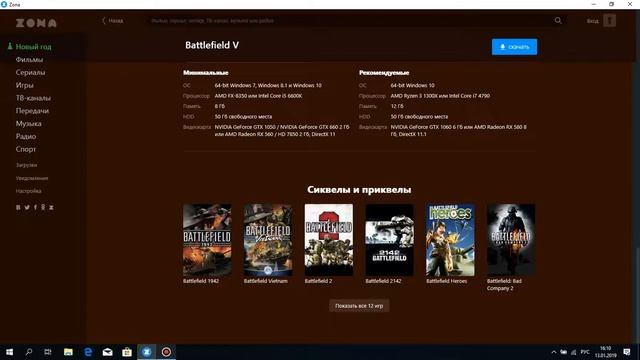Image resolution: width=640 pixels, height=360 pixels.
Task: Open Радио in the sidebar
Action: coord(26,136)
